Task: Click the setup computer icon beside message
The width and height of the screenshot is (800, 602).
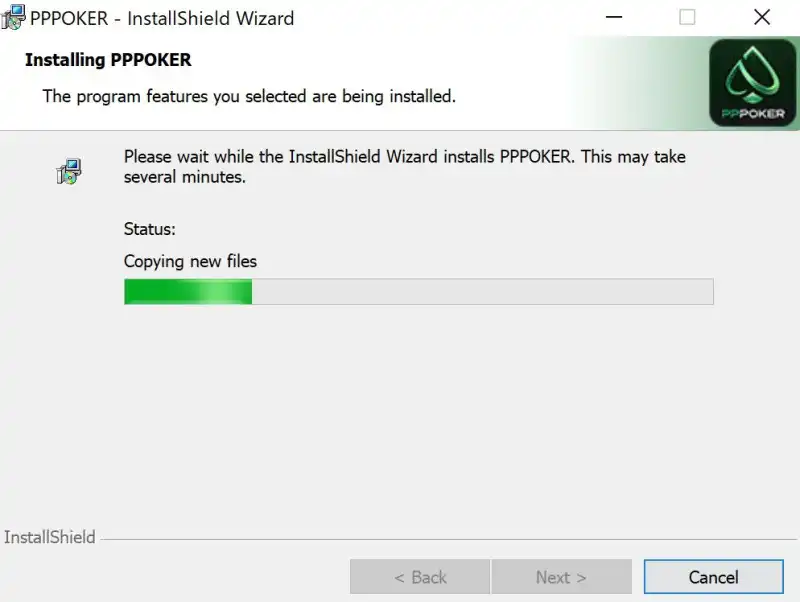Action: [x=68, y=171]
